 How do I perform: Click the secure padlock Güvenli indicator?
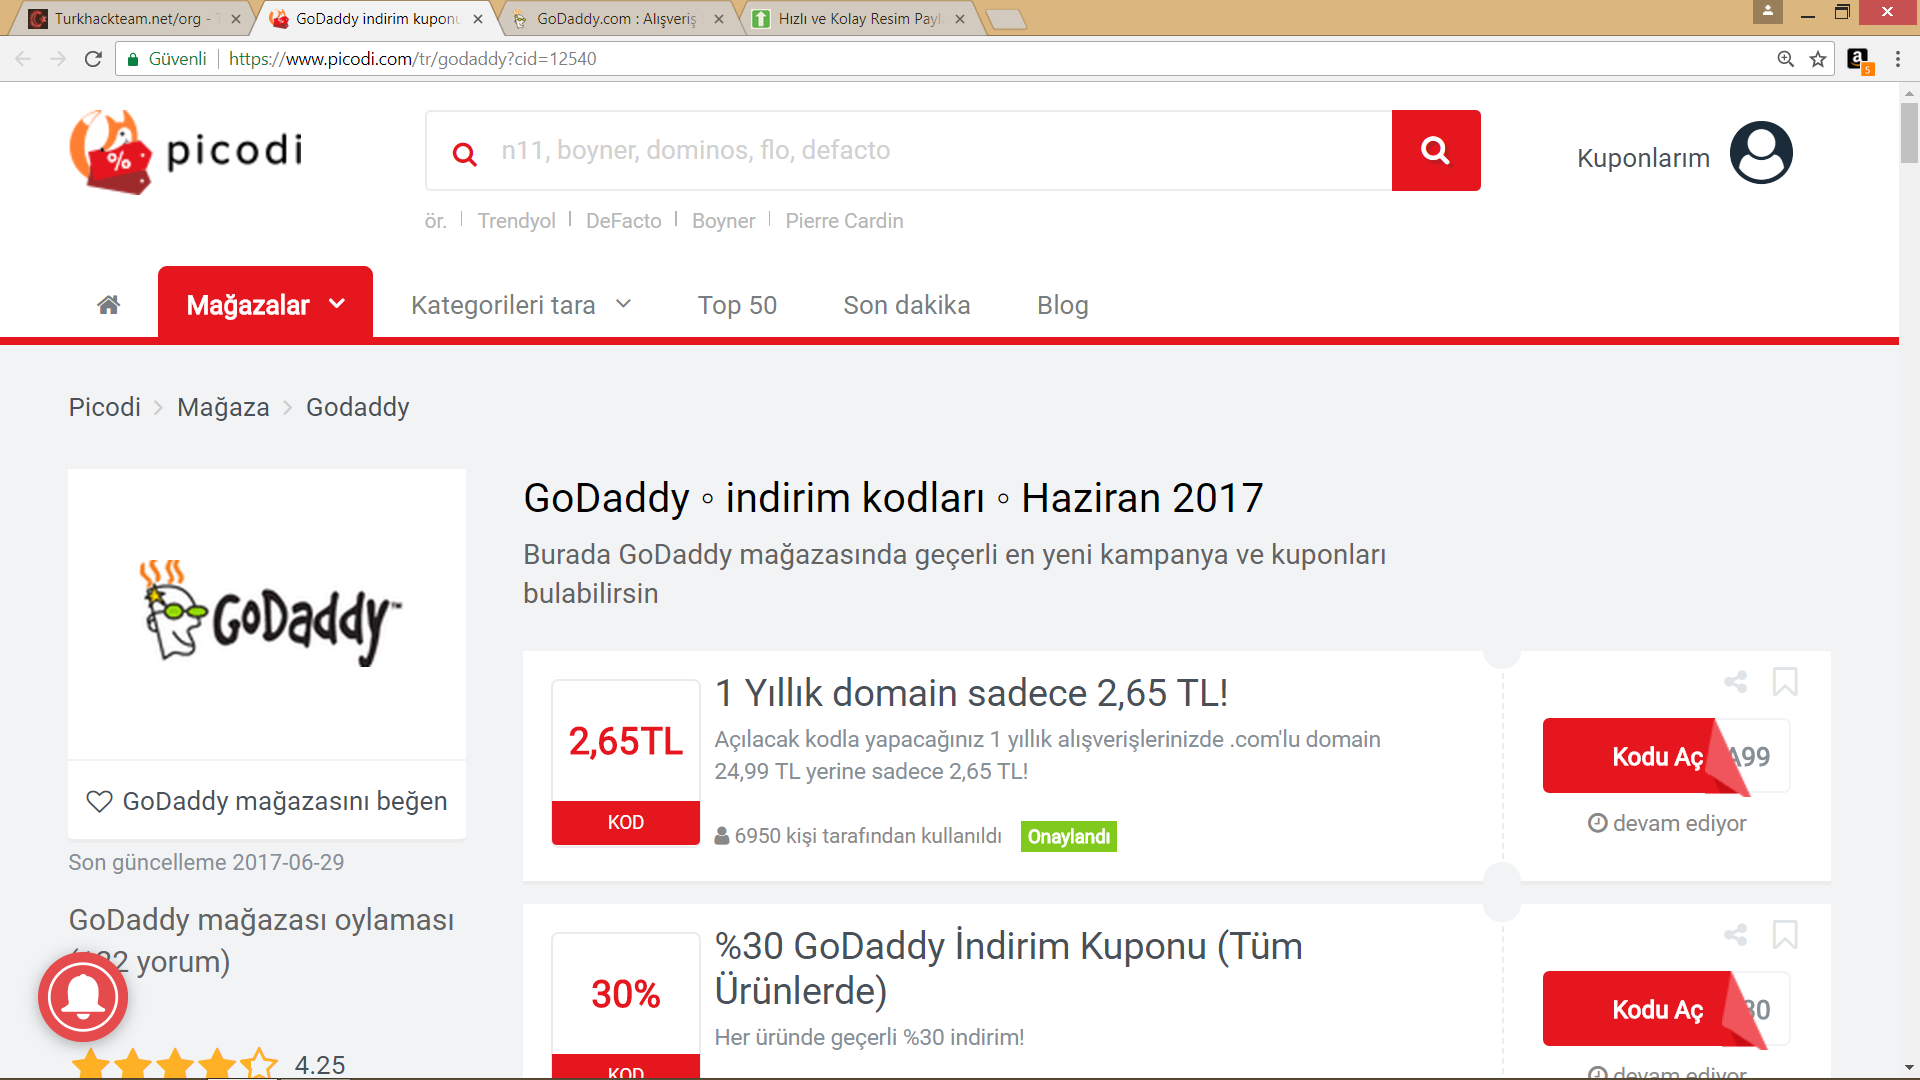(x=167, y=59)
